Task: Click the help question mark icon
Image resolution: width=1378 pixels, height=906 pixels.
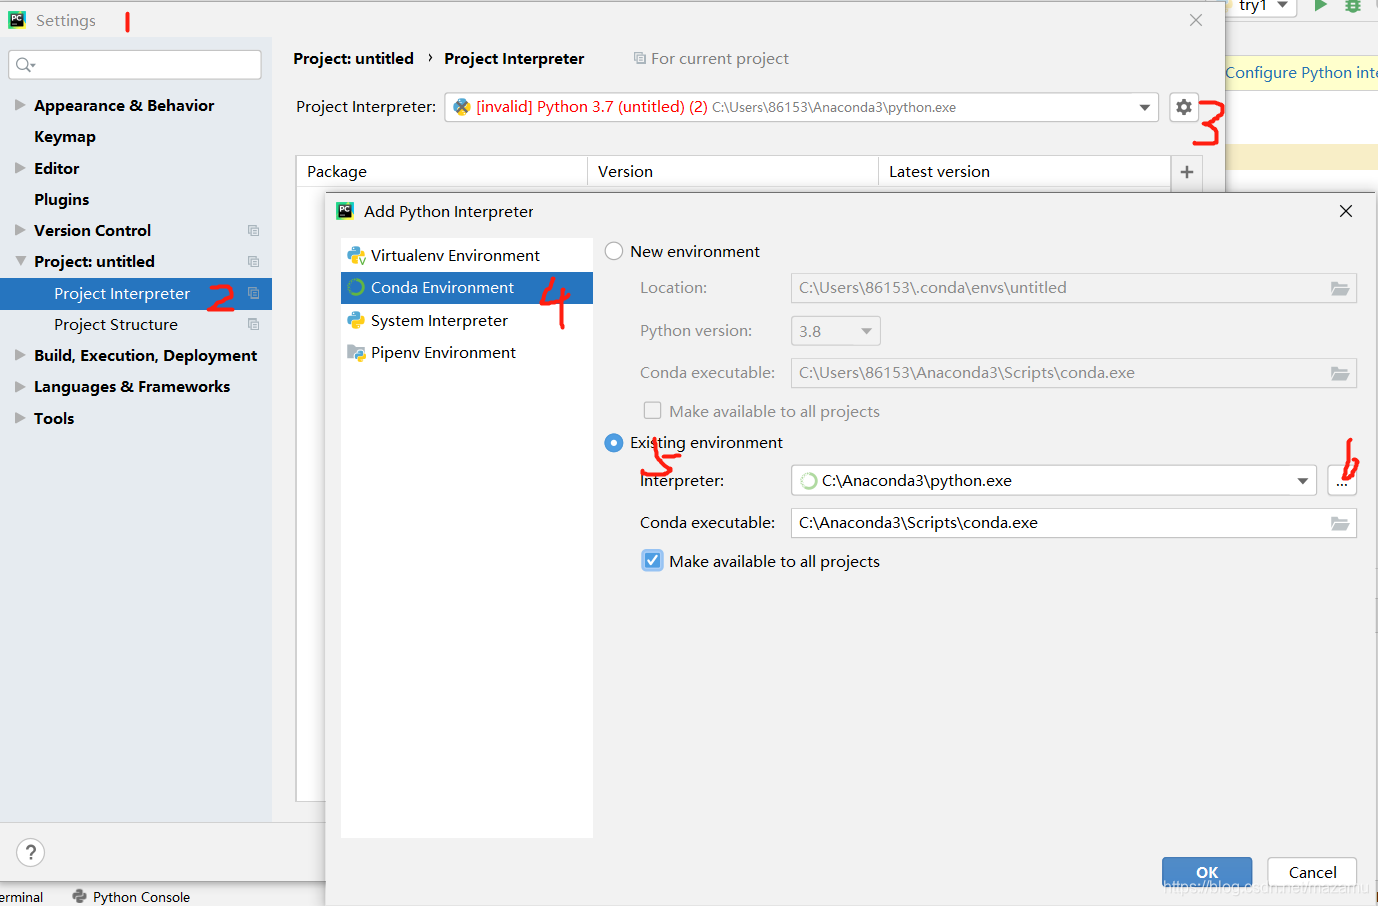Action: tap(31, 852)
